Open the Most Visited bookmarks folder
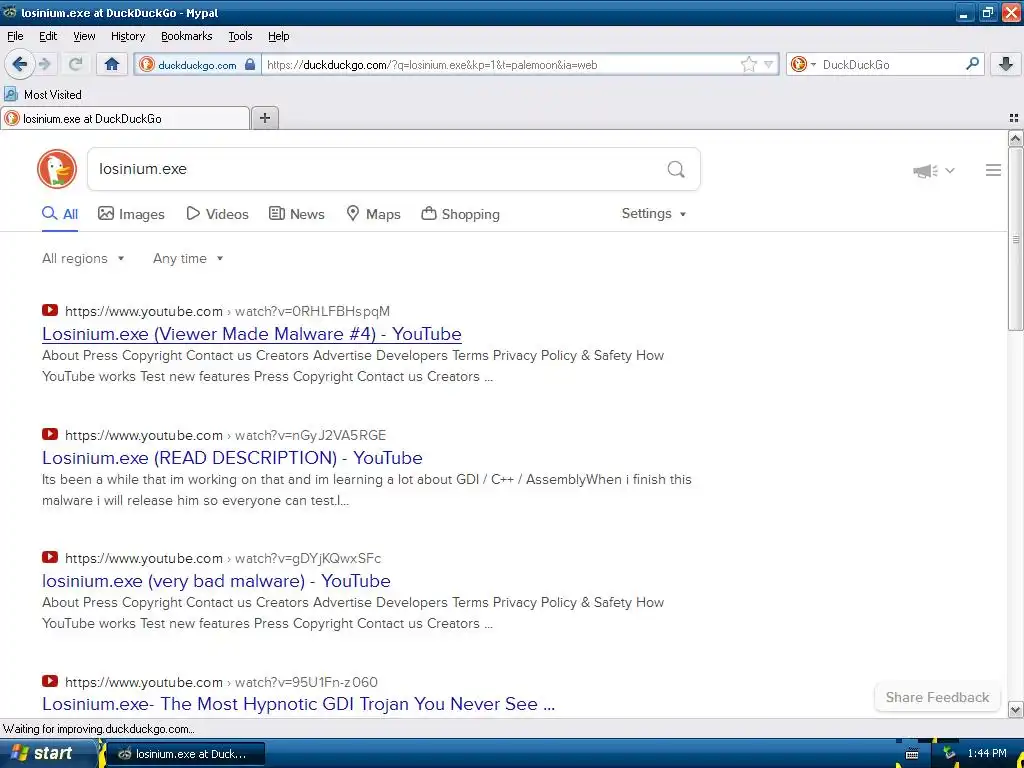Image resolution: width=1024 pixels, height=768 pixels. click(x=43, y=95)
